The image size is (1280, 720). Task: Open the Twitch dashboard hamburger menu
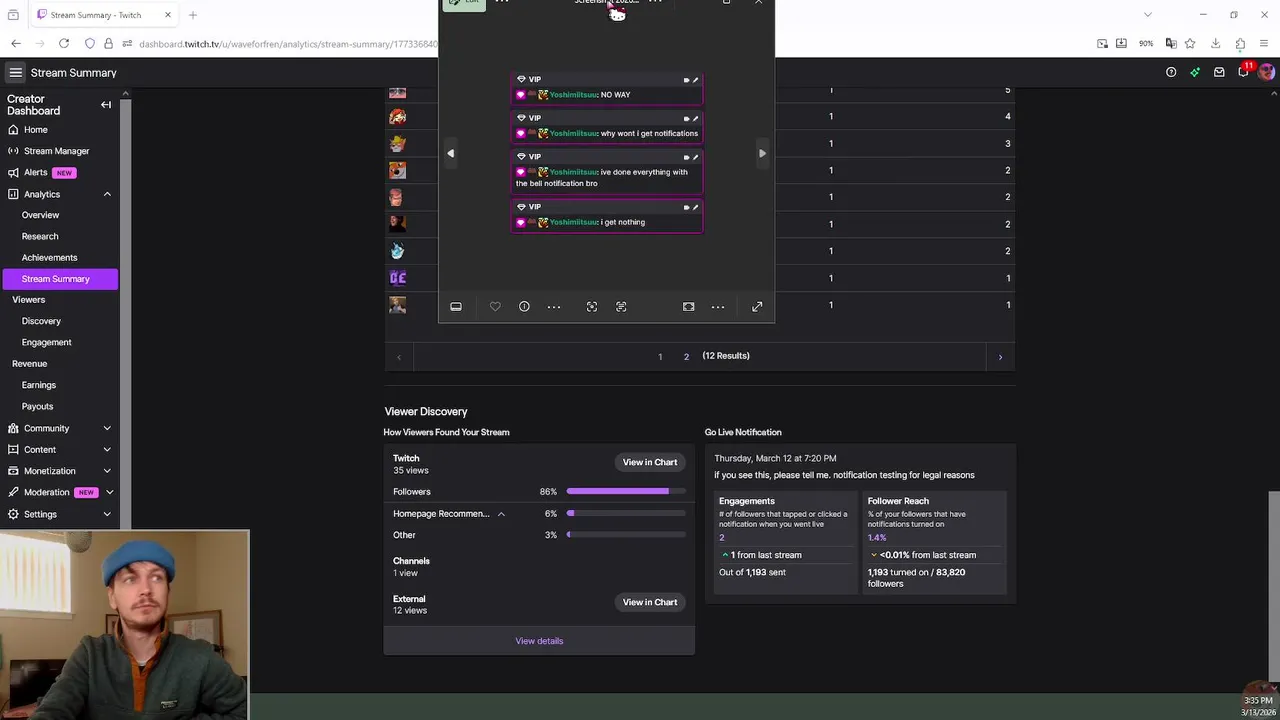tap(15, 73)
